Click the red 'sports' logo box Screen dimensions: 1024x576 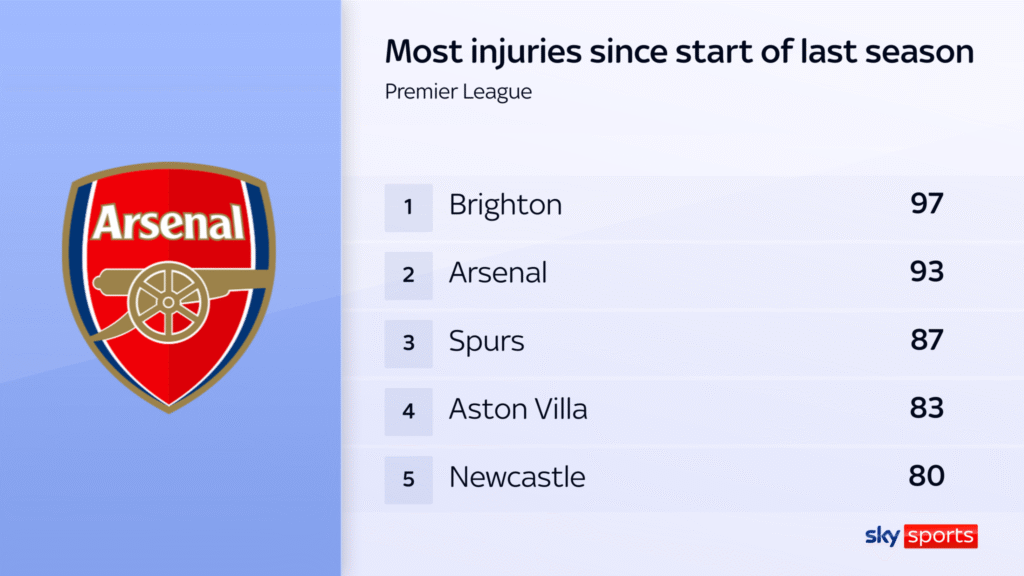pyautogui.click(x=940, y=536)
